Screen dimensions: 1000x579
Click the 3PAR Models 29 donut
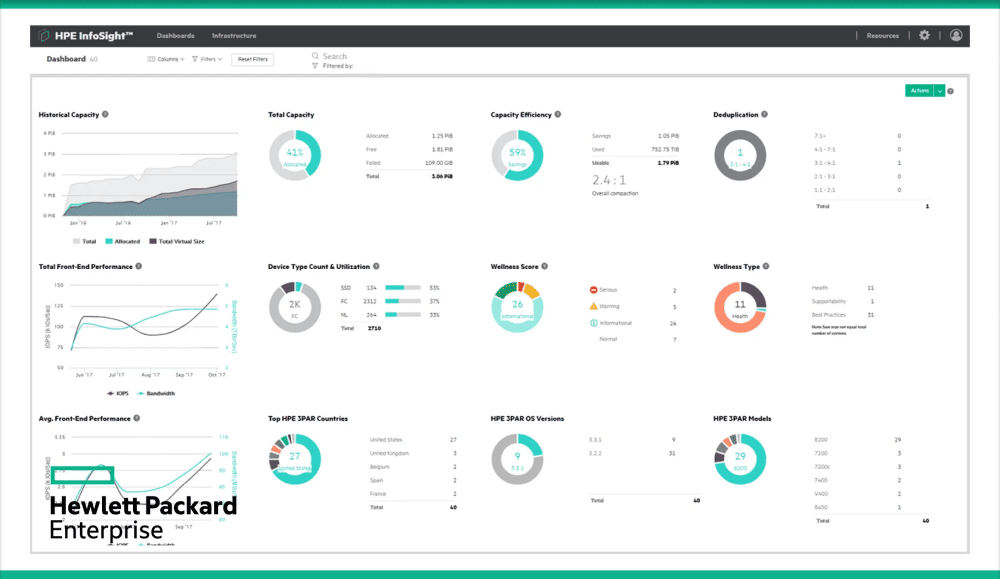click(x=740, y=459)
